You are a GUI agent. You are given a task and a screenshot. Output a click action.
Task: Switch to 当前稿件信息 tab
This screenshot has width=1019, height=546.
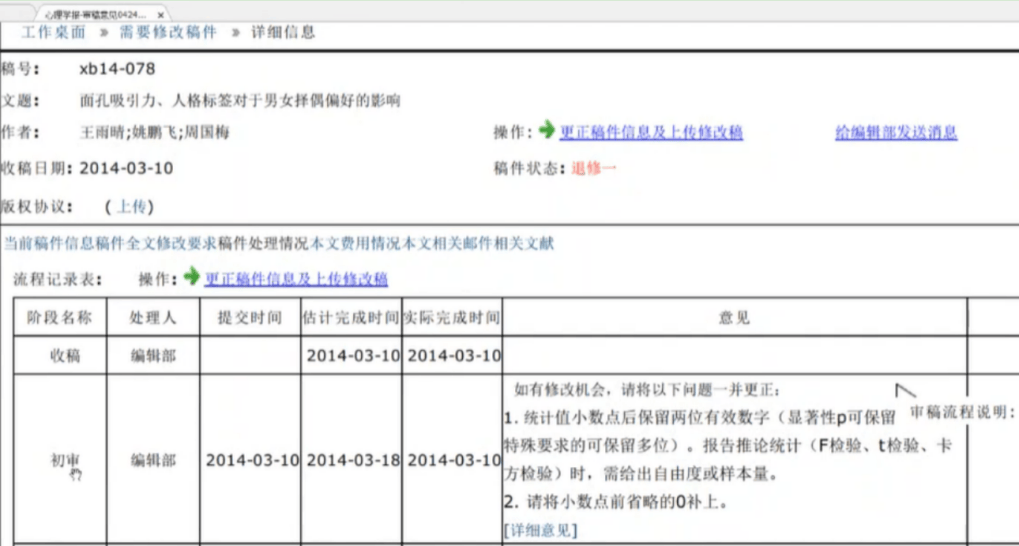(49, 243)
